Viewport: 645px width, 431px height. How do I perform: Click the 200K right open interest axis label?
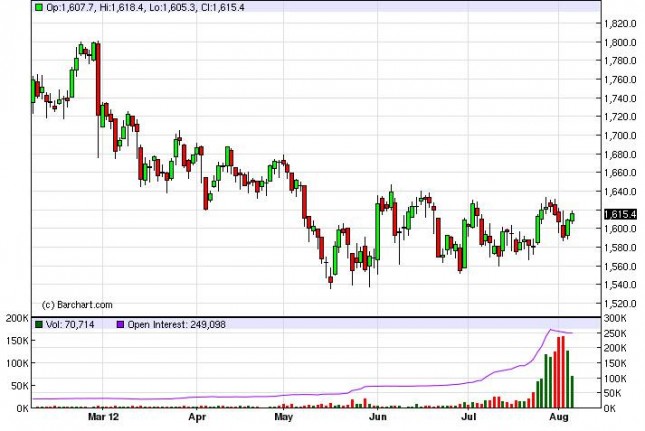[615, 348]
